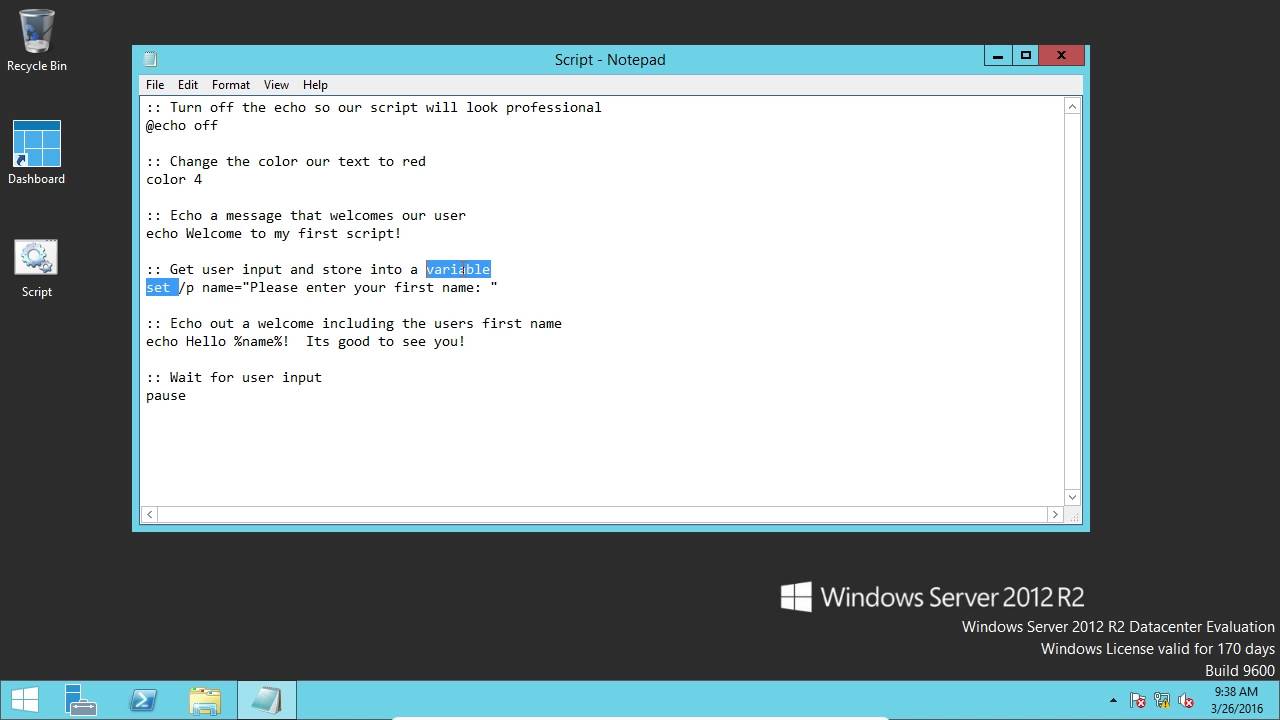Switch to Notepad taskbar button
This screenshot has height=720, width=1280.
pos(266,701)
